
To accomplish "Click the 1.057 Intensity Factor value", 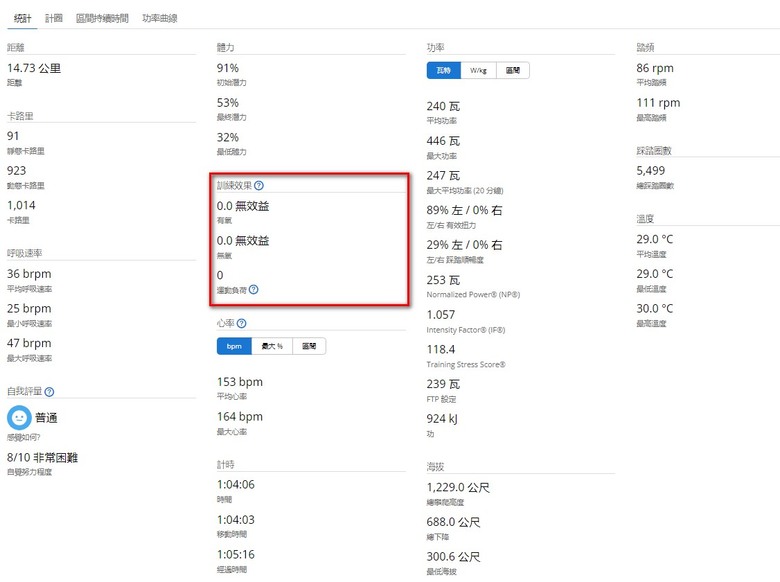I will [441, 315].
